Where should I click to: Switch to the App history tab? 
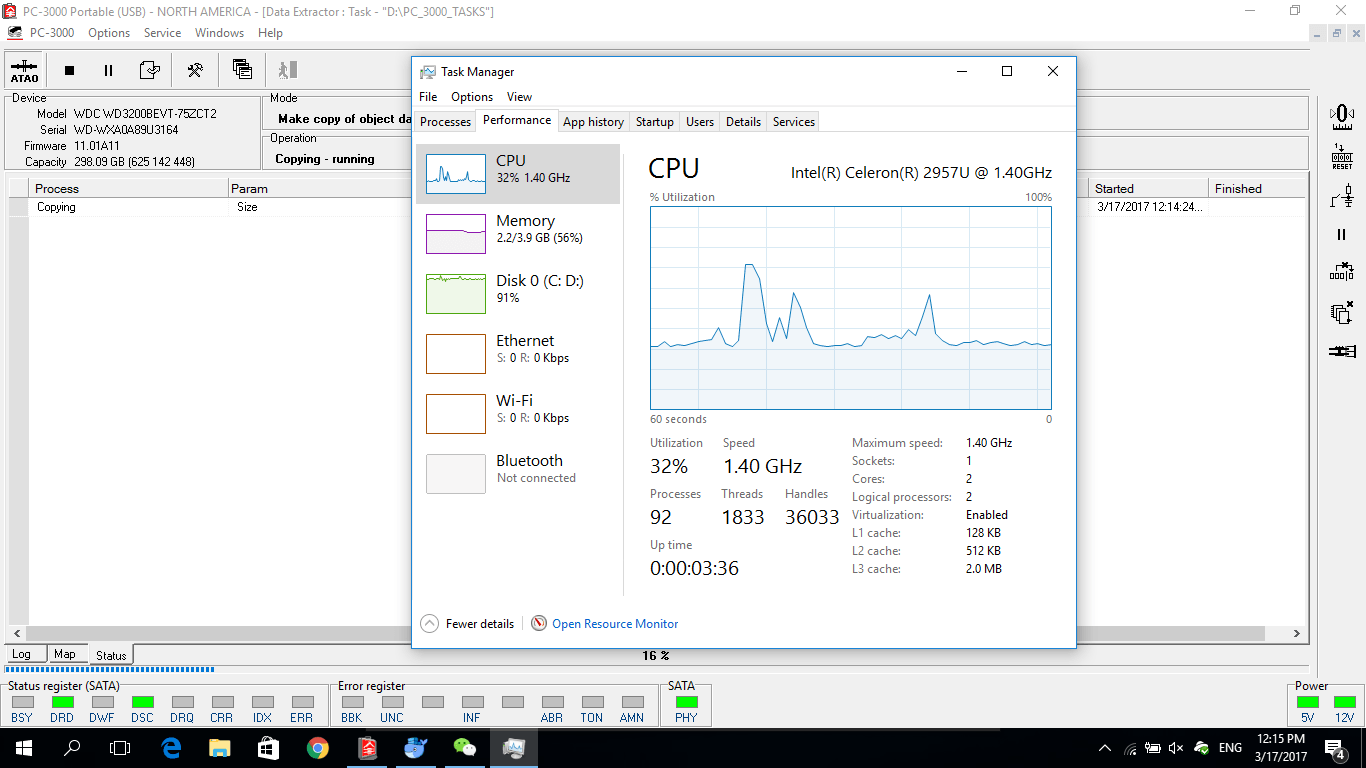593,122
